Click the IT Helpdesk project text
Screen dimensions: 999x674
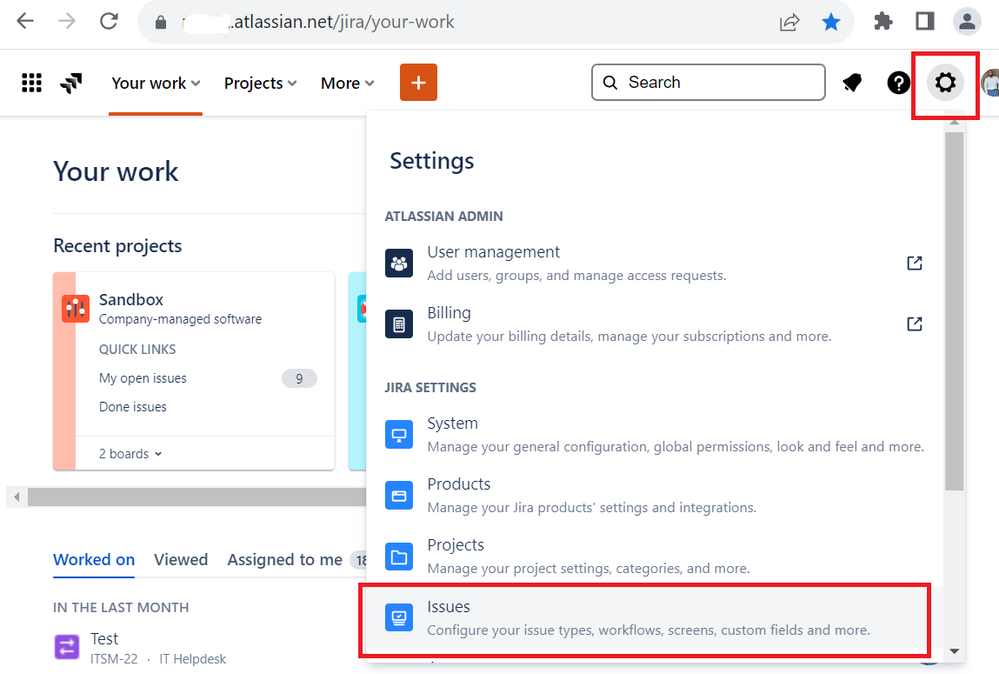(192, 659)
